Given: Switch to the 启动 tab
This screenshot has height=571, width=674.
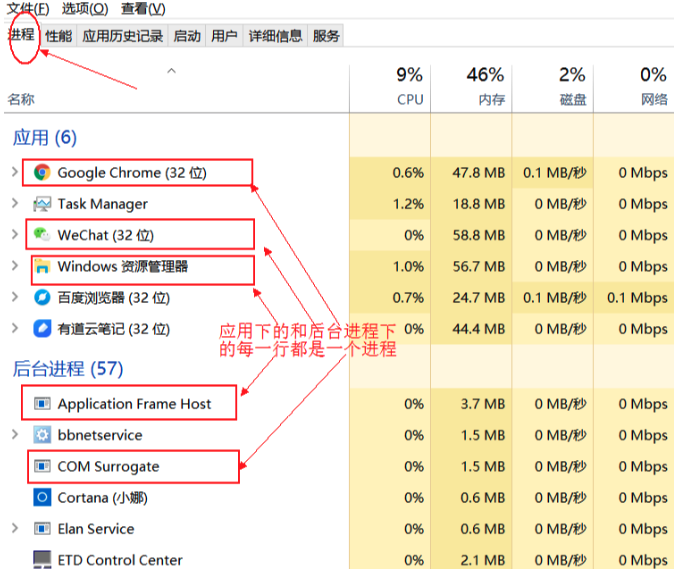Looking at the screenshot, I should 187,36.
